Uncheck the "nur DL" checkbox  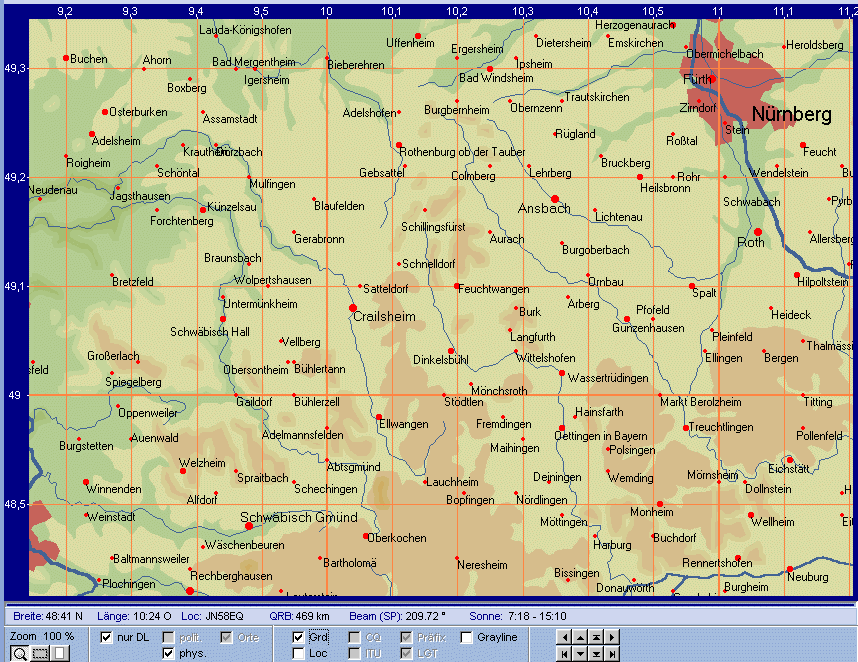click(x=107, y=637)
